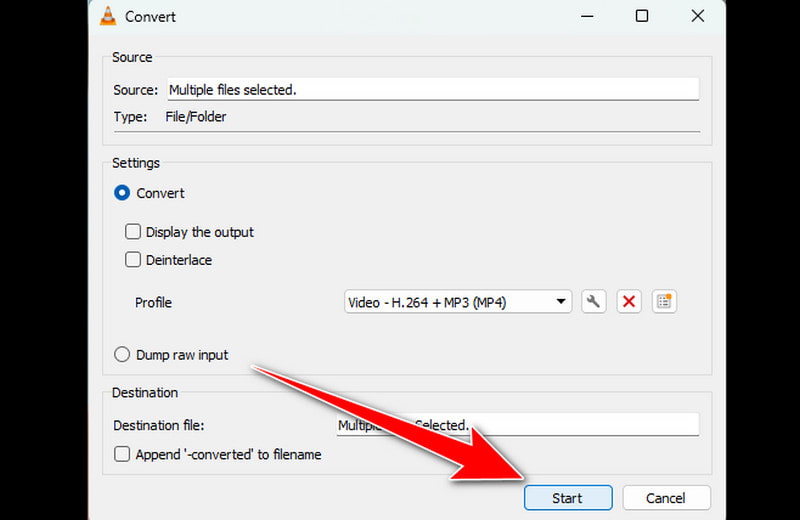Create a new profile with list icon
Screen dimensions: 800x520
click(664, 302)
